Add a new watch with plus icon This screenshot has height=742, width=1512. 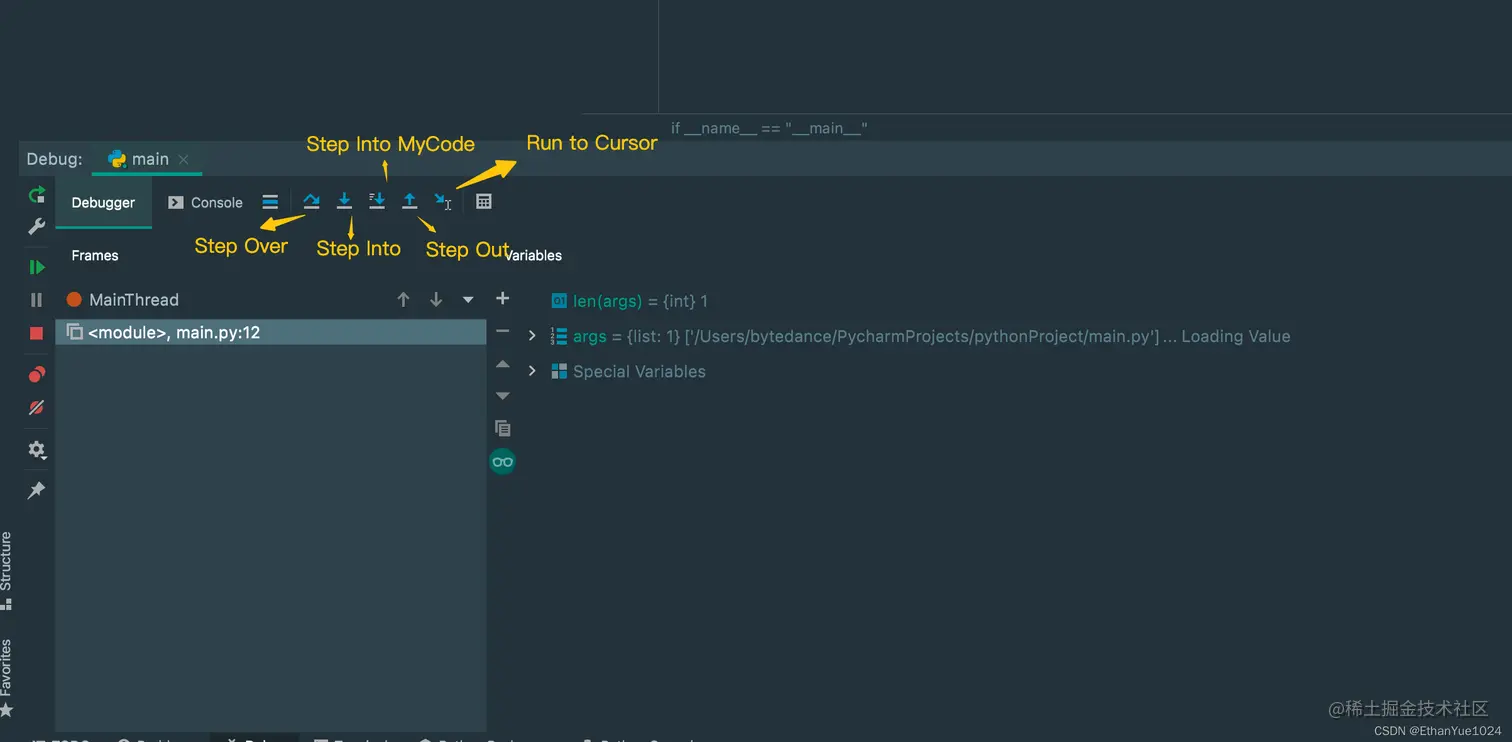503,298
